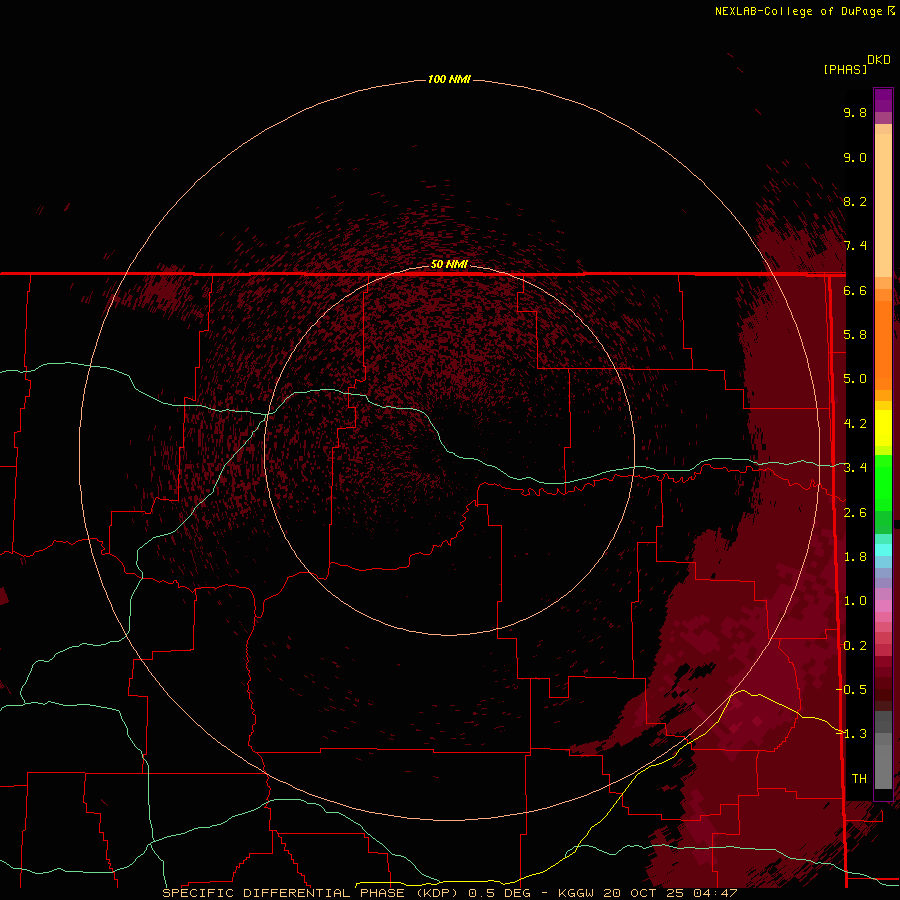Viewport: 900px width, 900px height.
Task: Pick the 5.8 scale value
Action: point(855,335)
